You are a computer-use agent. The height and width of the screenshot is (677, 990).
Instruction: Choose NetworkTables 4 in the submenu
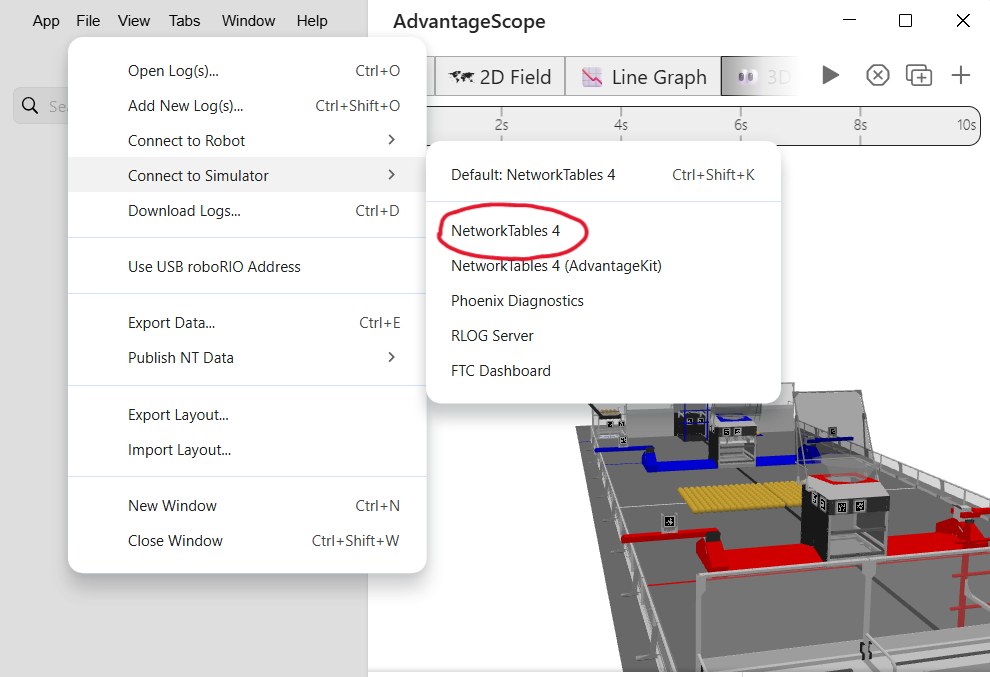point(505,231)
